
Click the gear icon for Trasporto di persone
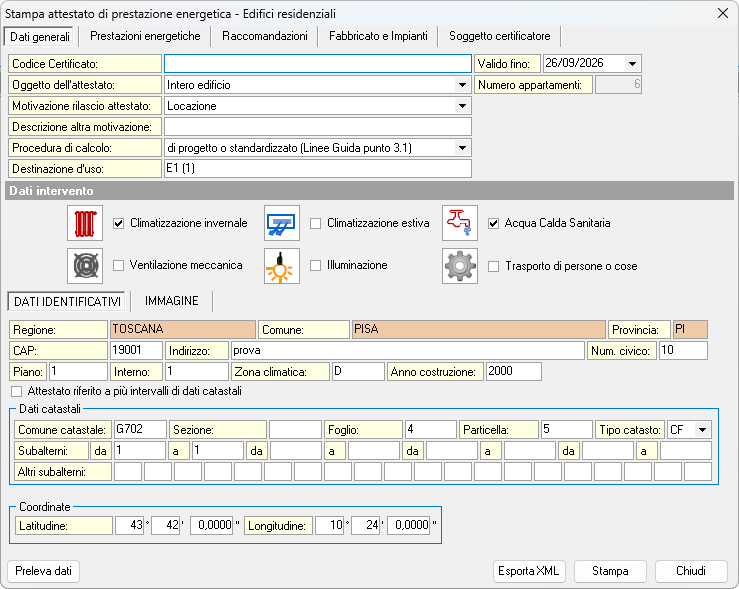coord(460,266)
